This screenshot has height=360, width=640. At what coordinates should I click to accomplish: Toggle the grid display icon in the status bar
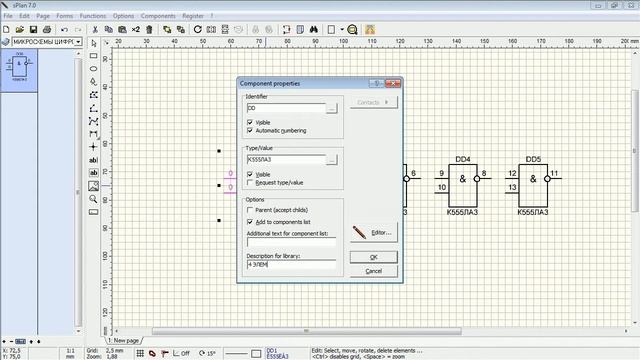(140, 353)
